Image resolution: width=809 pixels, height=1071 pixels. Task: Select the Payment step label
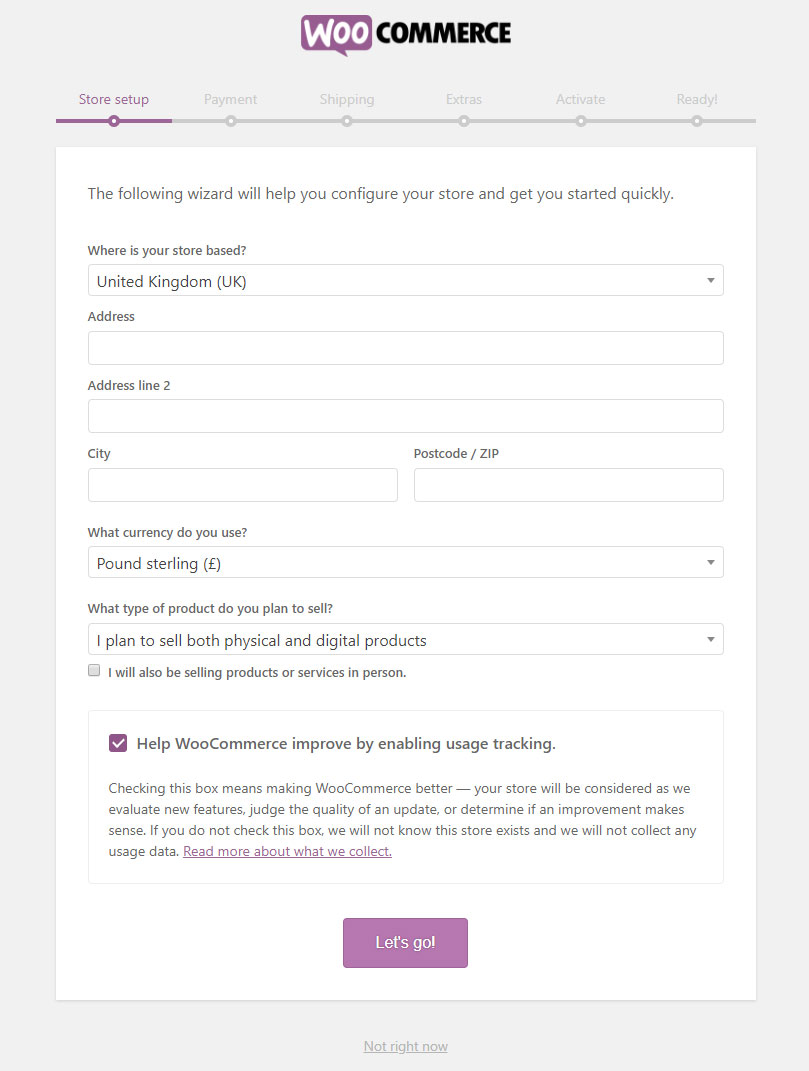[230, 99]
